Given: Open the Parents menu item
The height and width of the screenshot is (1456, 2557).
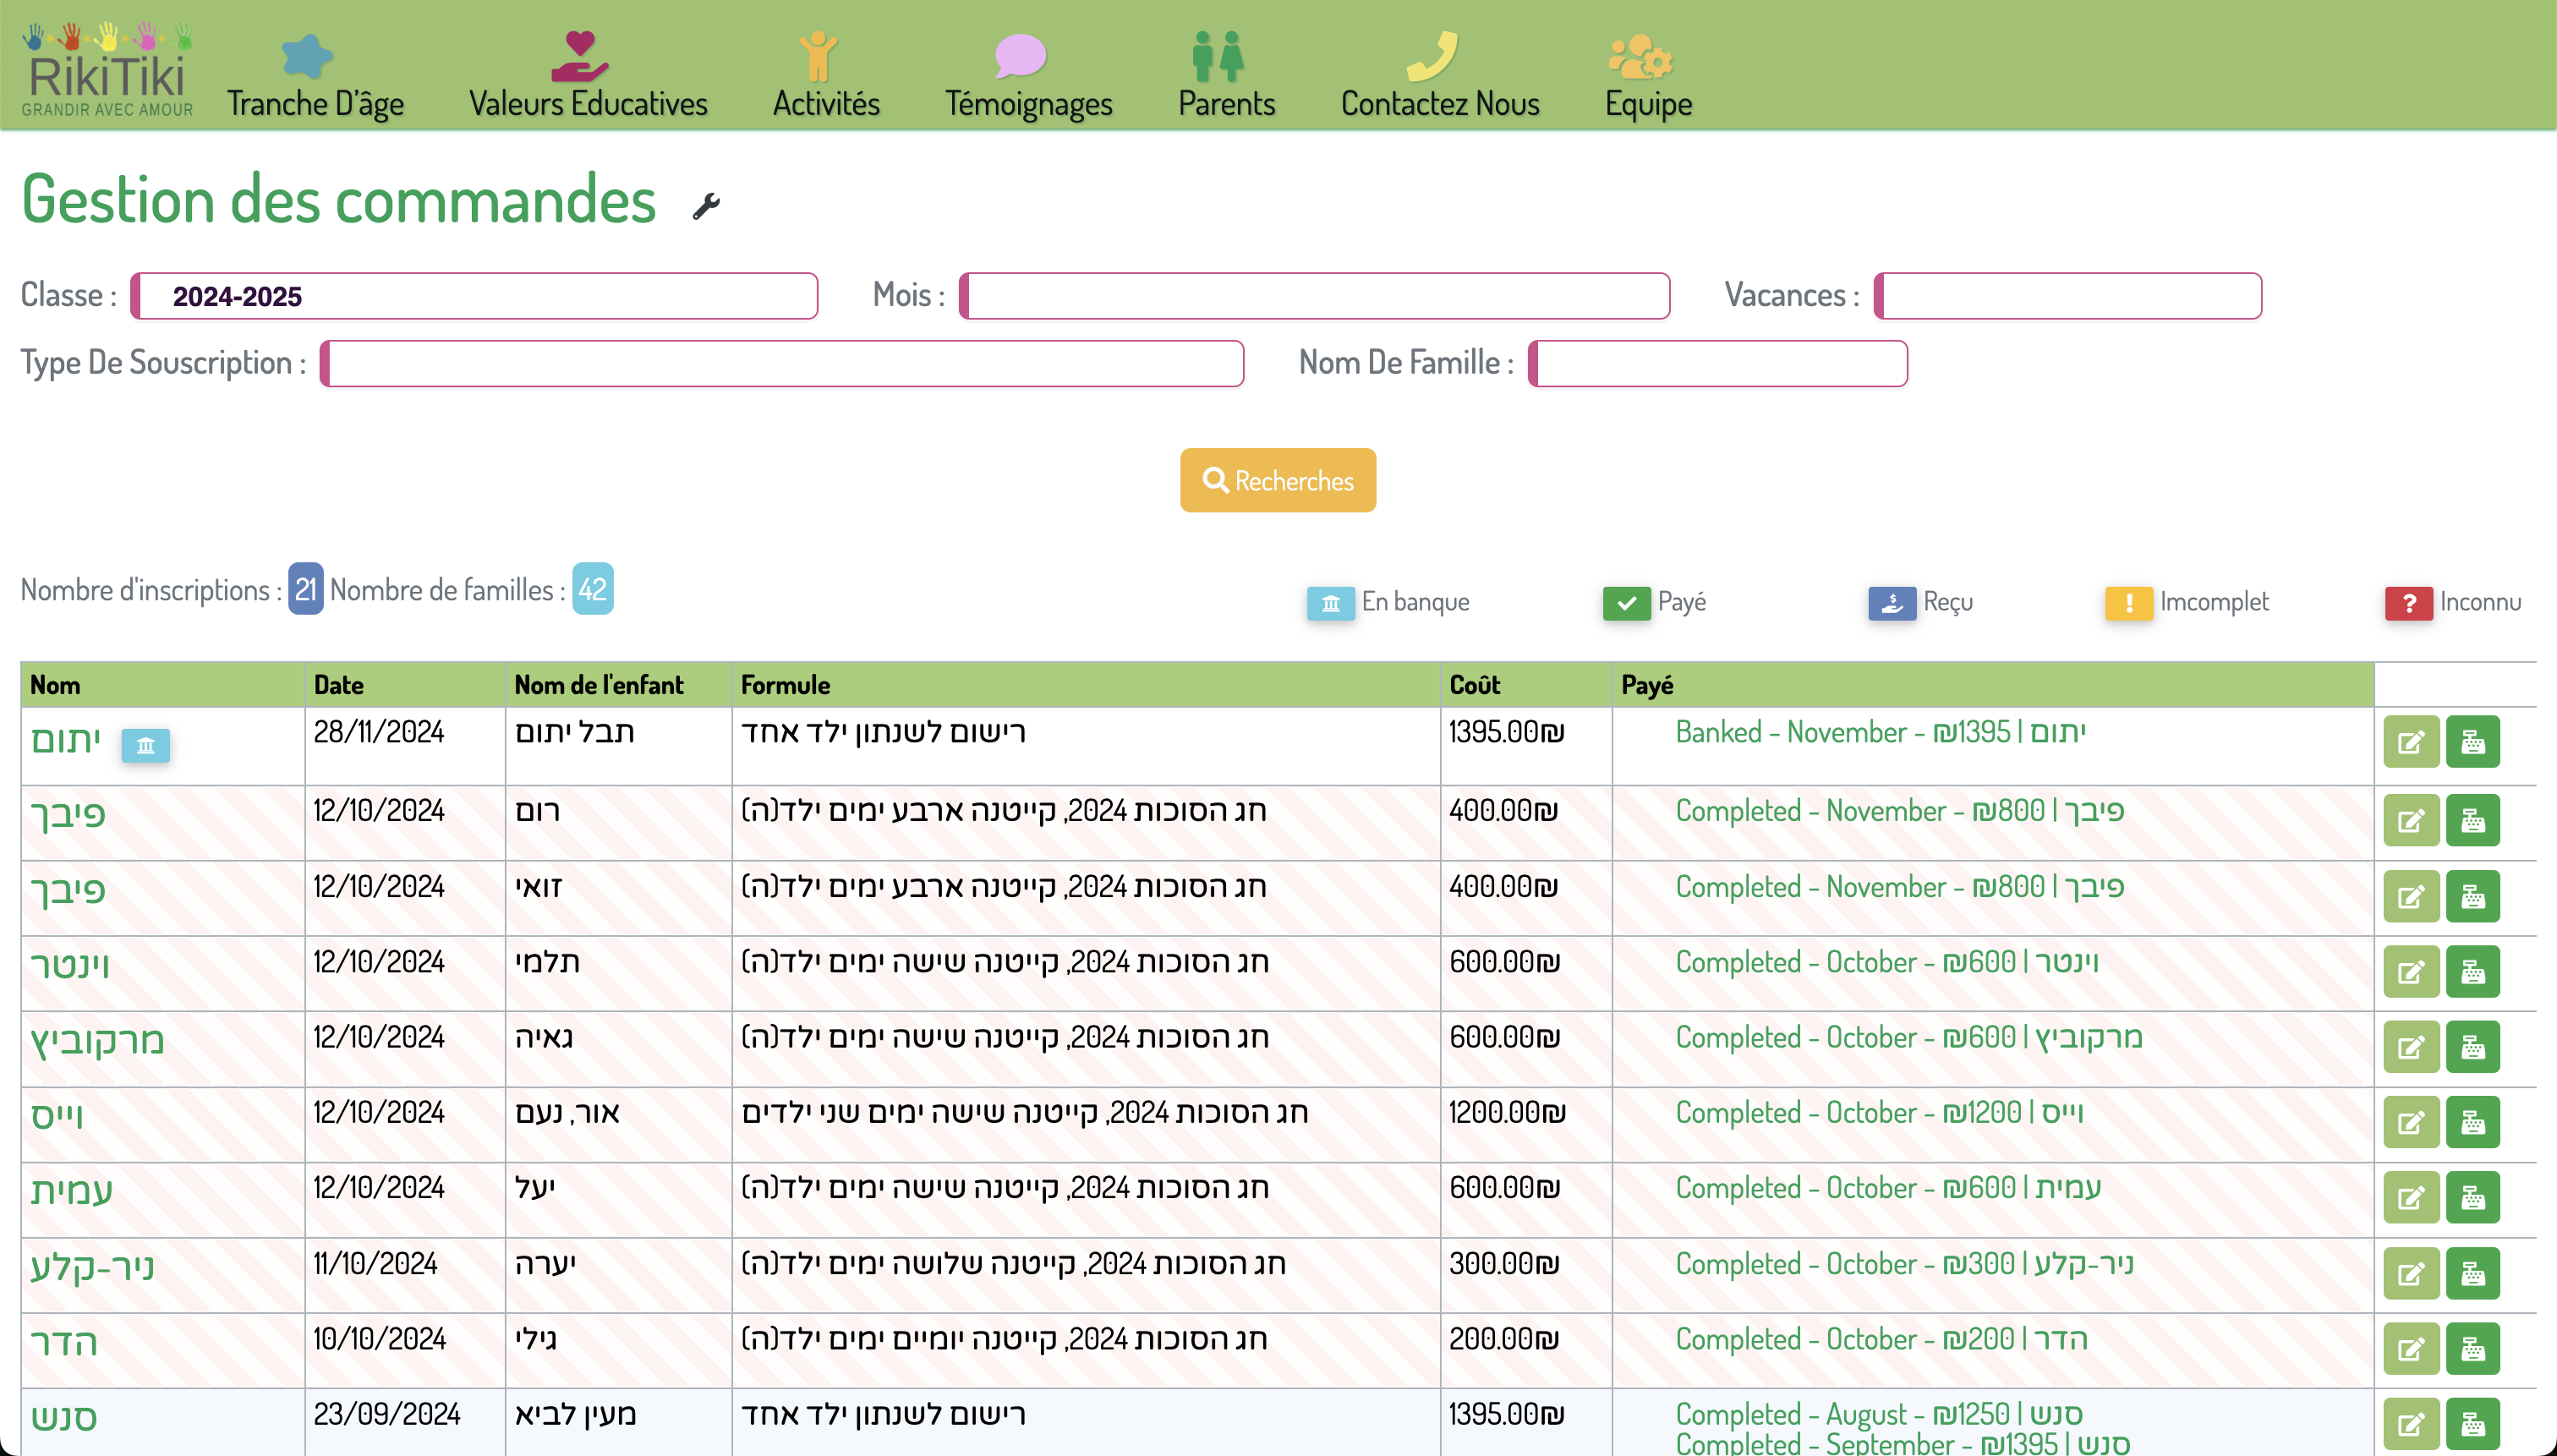Looking at the screenshot, I should [1226, 75].
